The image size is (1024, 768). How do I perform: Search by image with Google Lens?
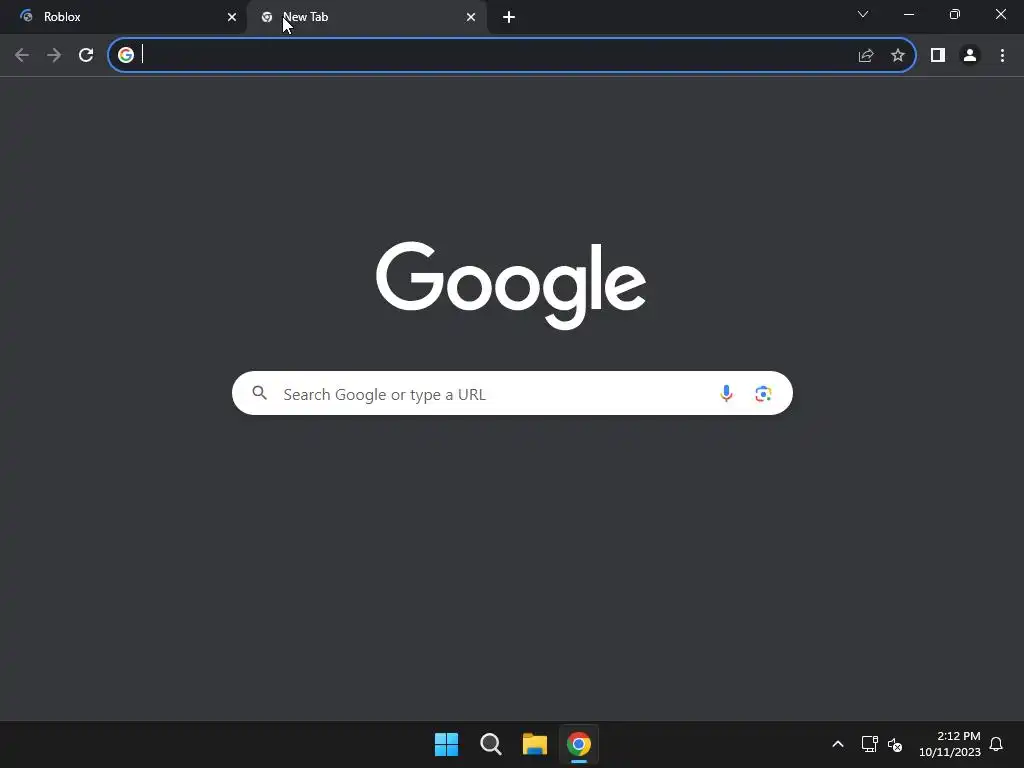click(763, 394)
